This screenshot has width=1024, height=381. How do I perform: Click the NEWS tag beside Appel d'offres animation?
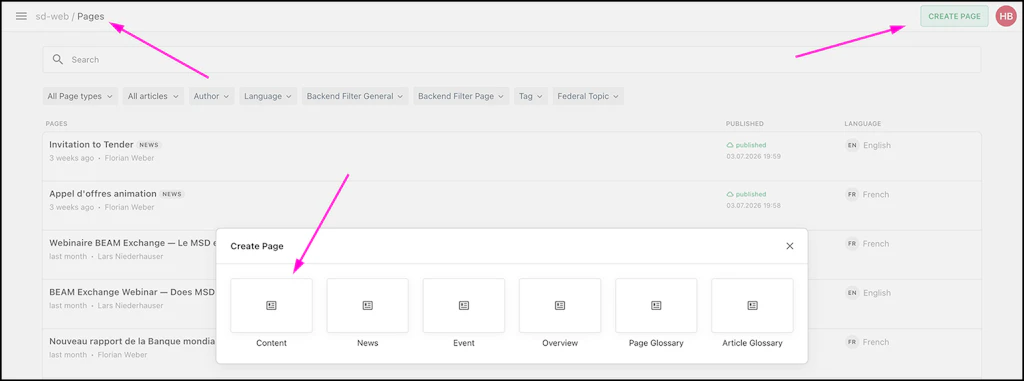coord(172,194)
